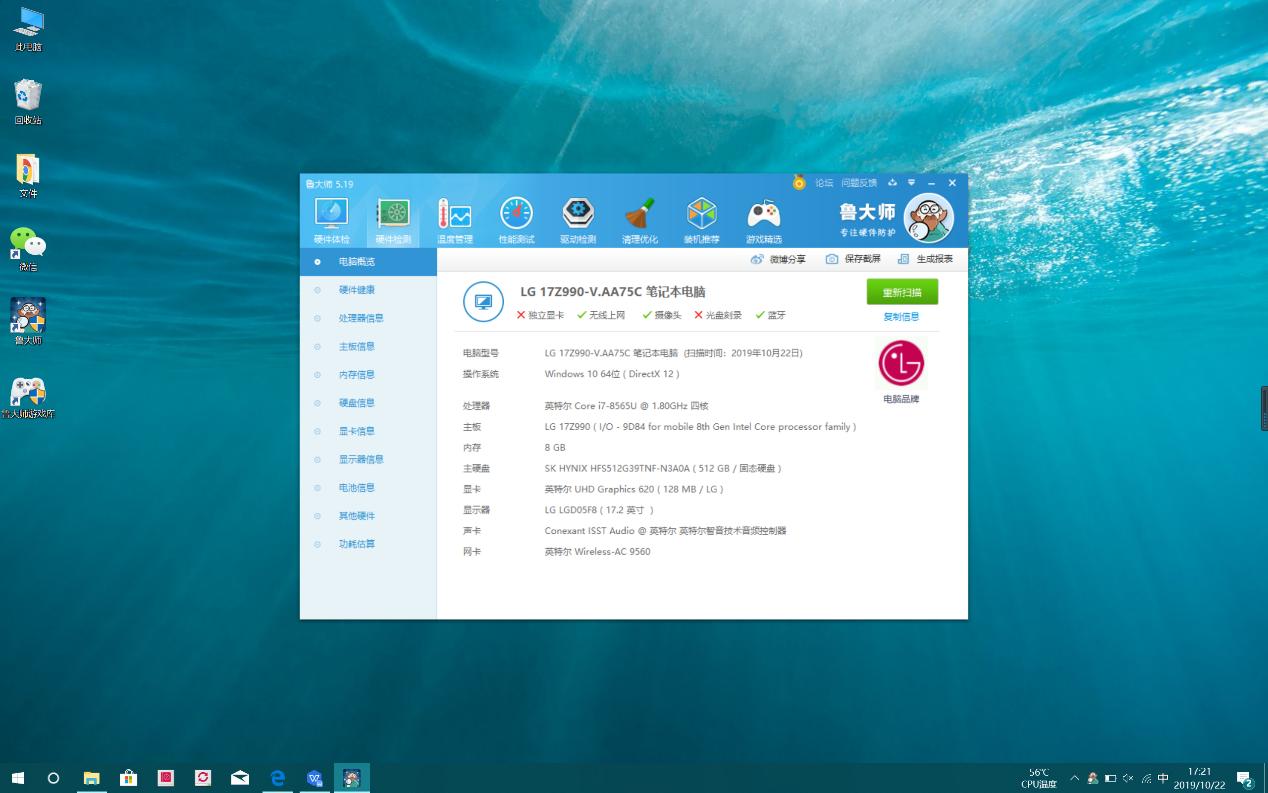The width and height of the screenshot is (1268, 793).
Task: Open 鲁大师 desktop shortcut
Action: click(x=28, y=322)
